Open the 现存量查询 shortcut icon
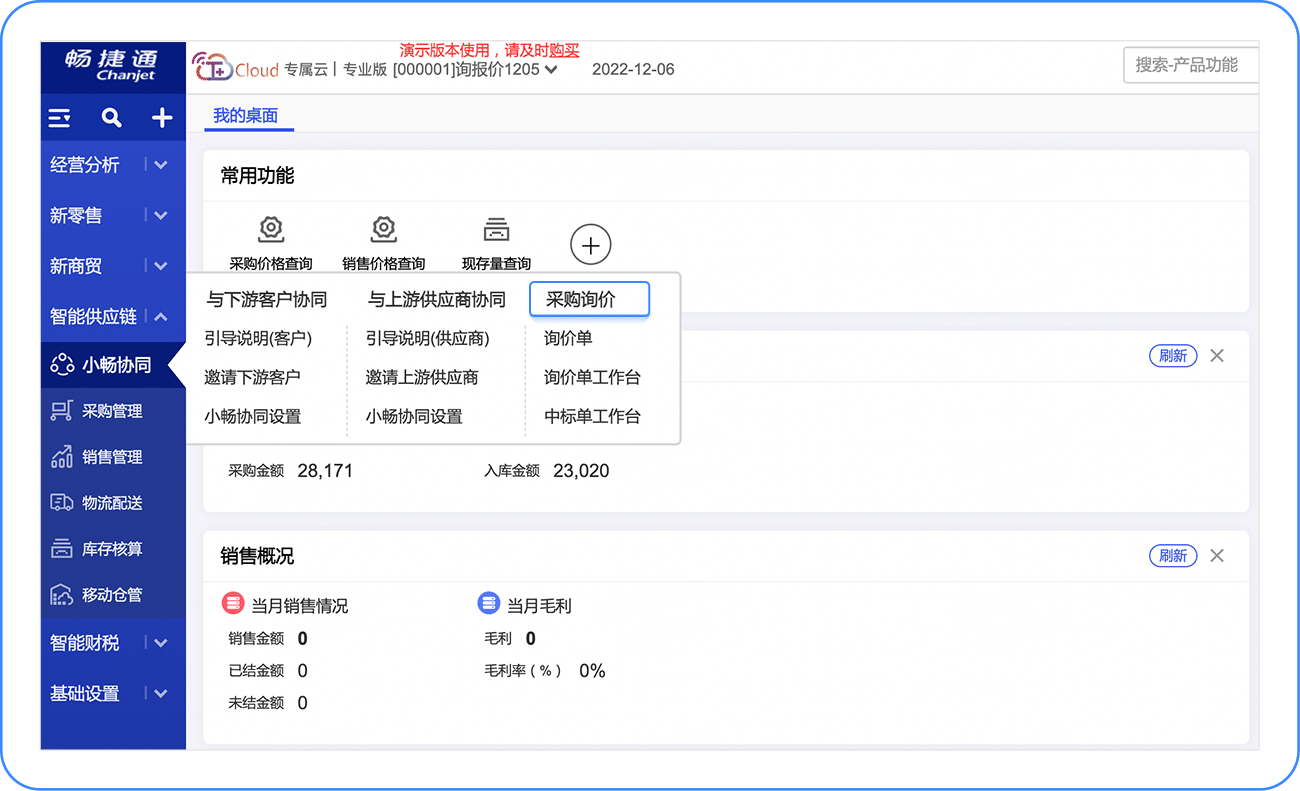Image resolution: width=1300 pixels, height=791 pixels. pyautogui.click(x=496, y=230)
